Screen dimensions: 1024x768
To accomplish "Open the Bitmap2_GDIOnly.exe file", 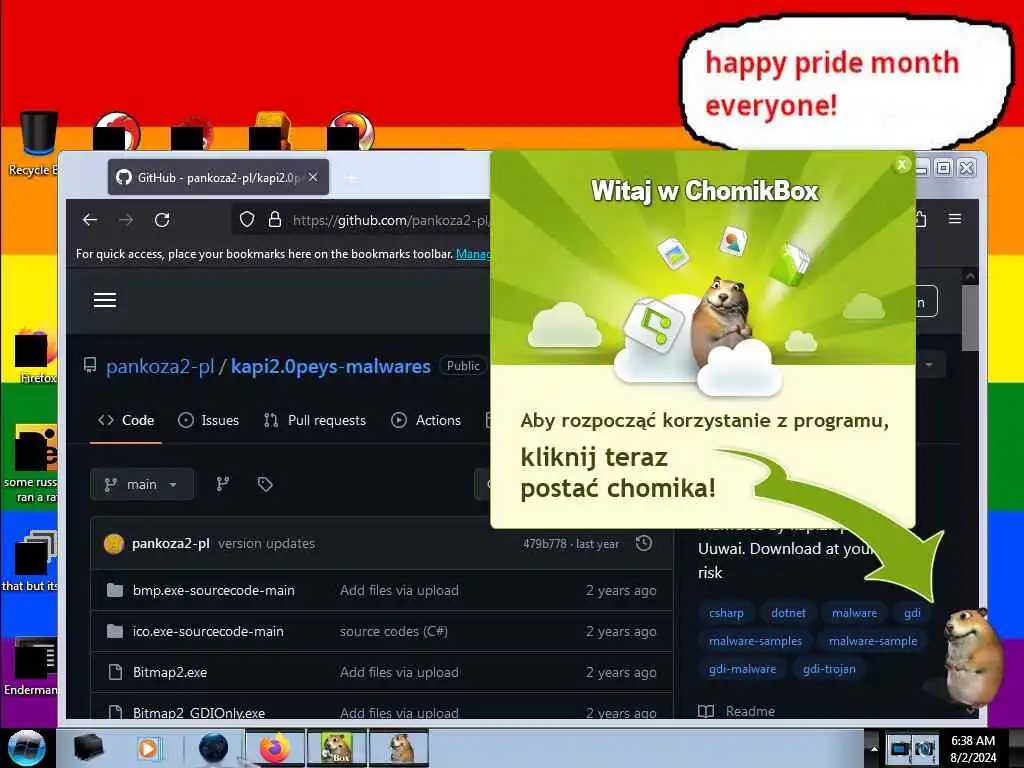I will 199,712.
